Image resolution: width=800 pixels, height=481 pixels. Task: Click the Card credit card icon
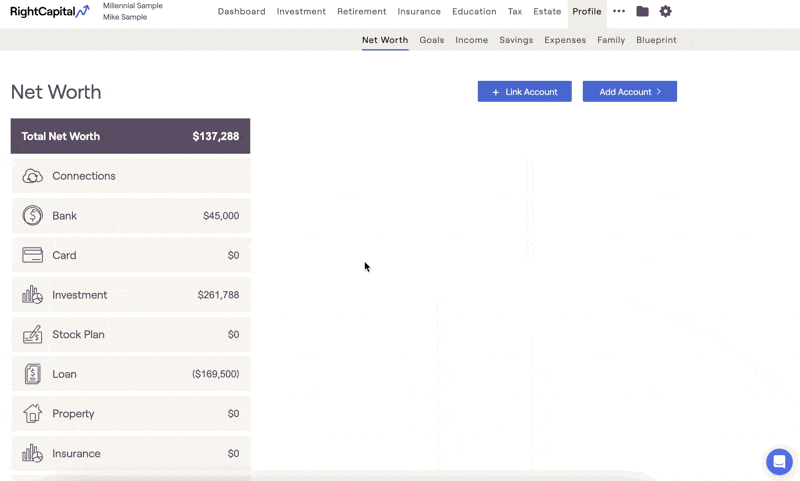pyautogui.click(x=33, y=255)
